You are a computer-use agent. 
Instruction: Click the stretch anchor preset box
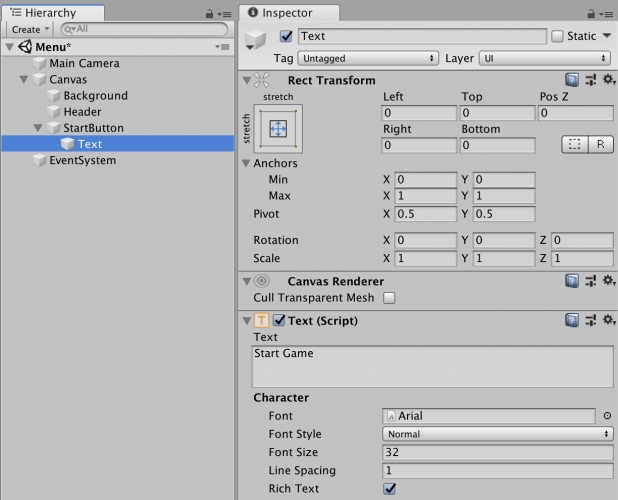(278, 129)
